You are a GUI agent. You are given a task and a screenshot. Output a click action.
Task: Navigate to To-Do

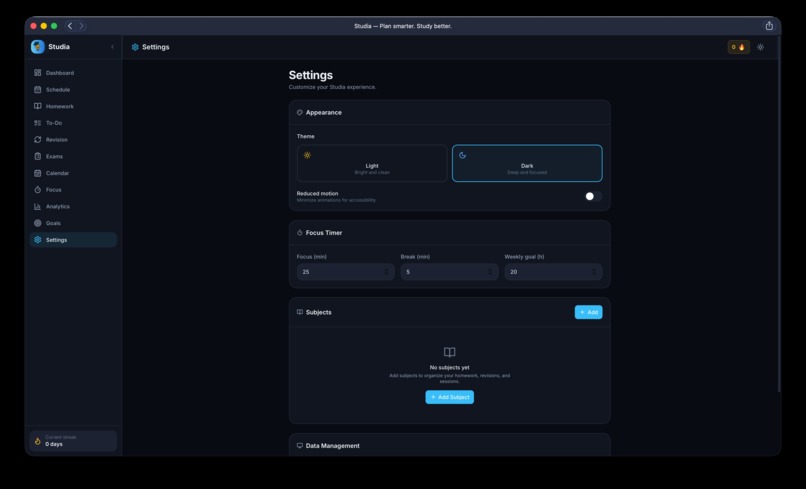click(73, 123)
